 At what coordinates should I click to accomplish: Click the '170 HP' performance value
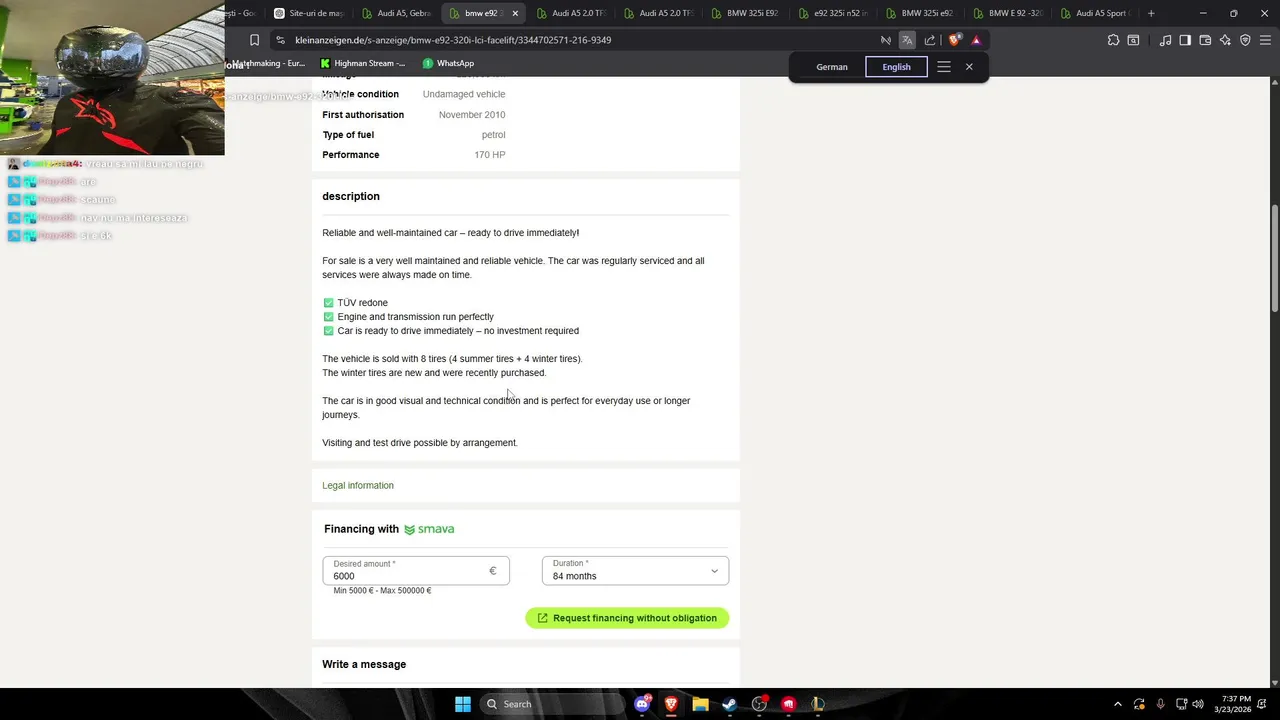click(490, 155)
